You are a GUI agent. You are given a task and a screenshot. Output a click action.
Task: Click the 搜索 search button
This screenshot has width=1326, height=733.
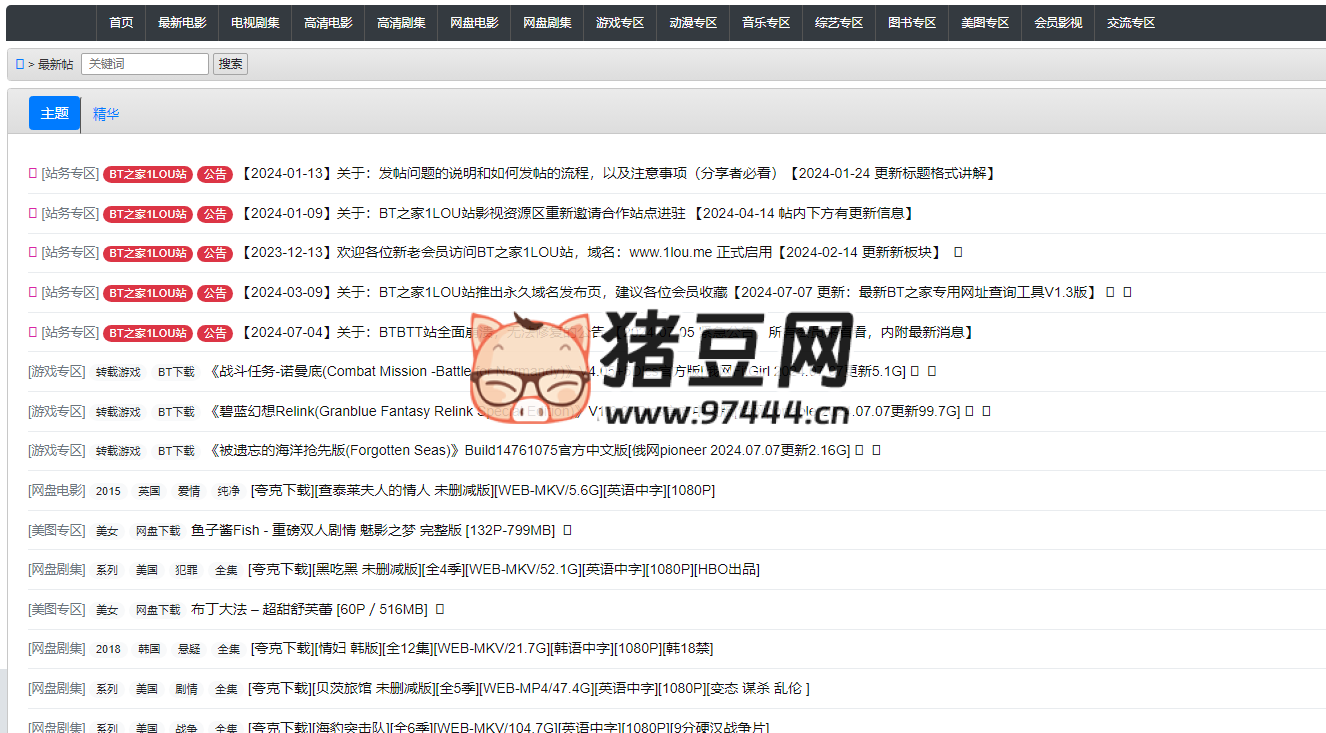(x=230, y=63)
